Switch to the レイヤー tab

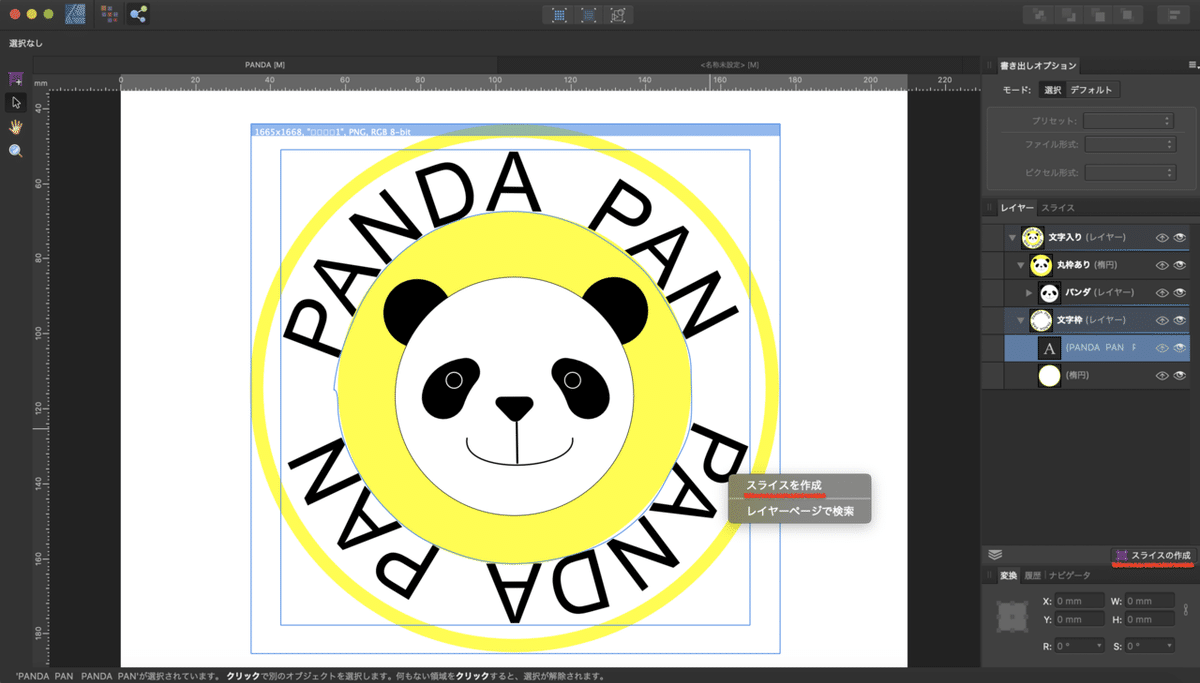1017,207
